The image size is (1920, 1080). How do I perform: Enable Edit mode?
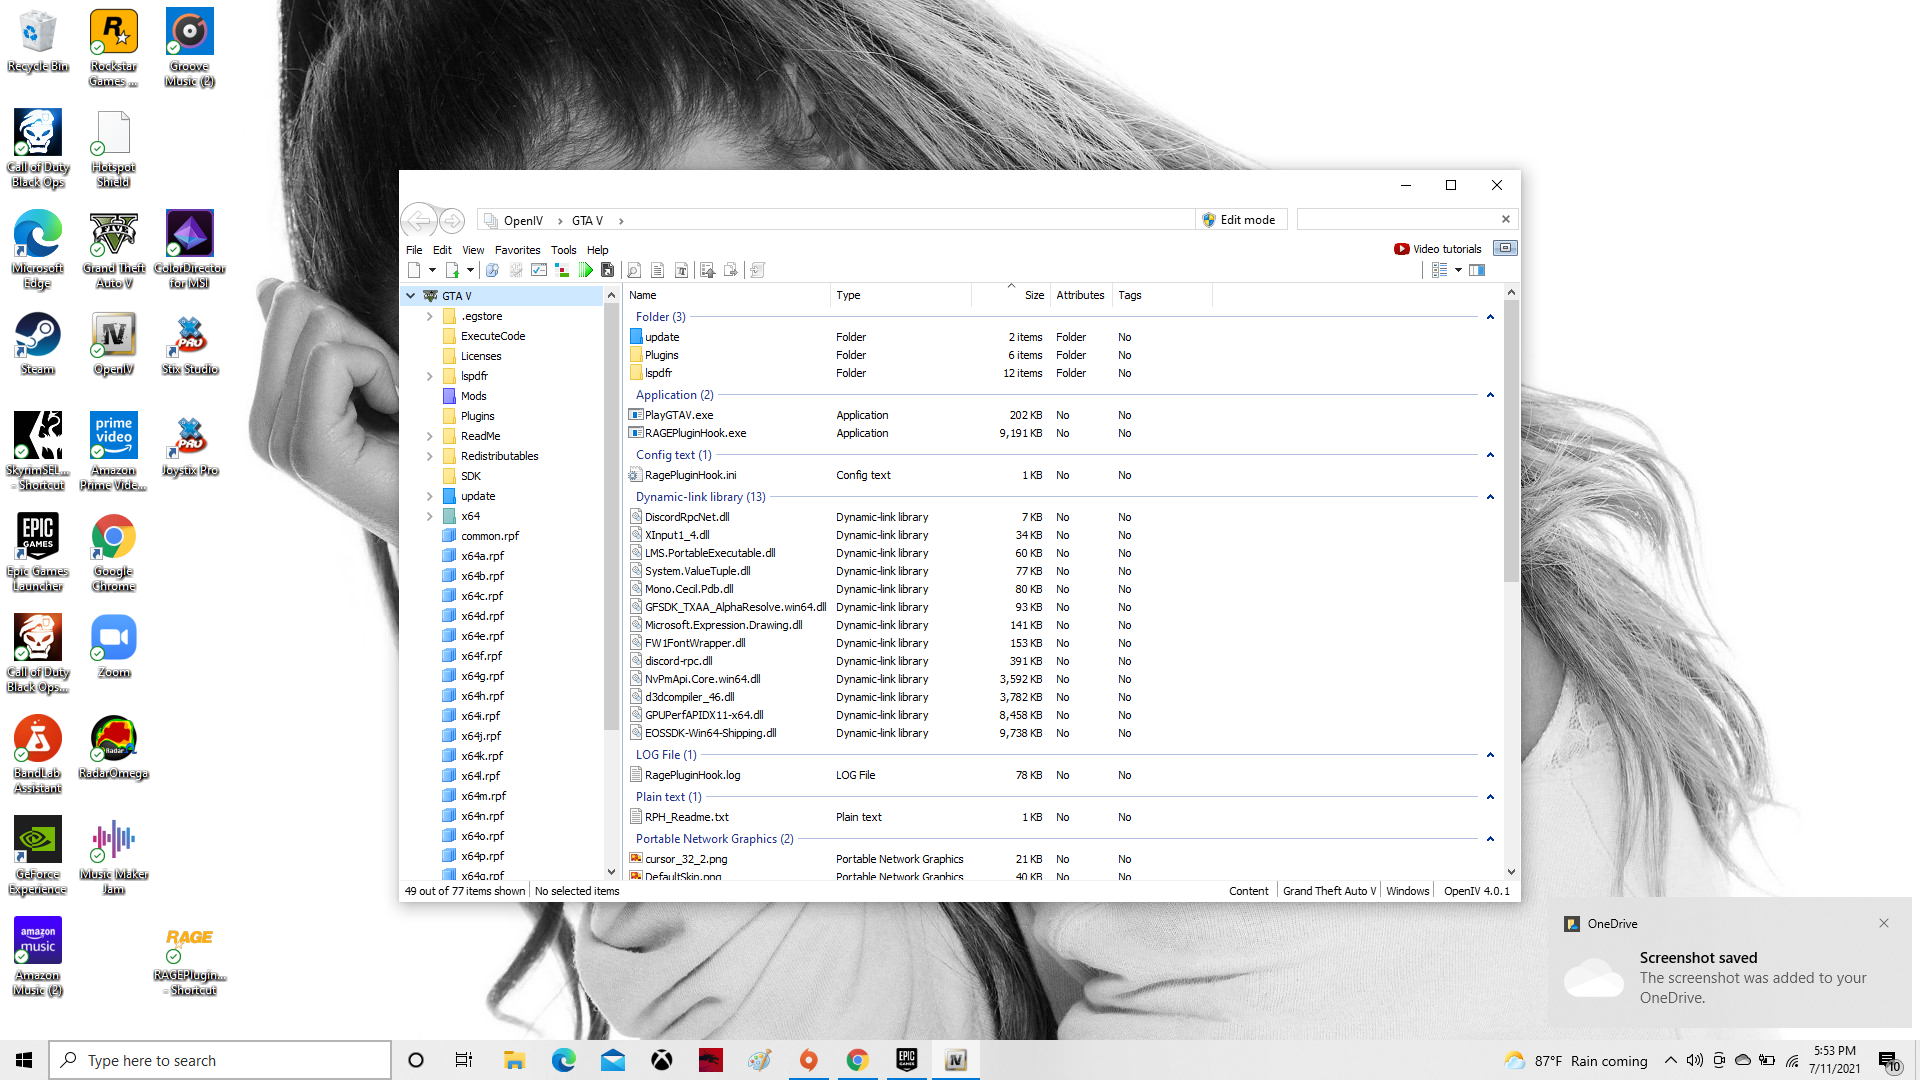click(1238, 220)
